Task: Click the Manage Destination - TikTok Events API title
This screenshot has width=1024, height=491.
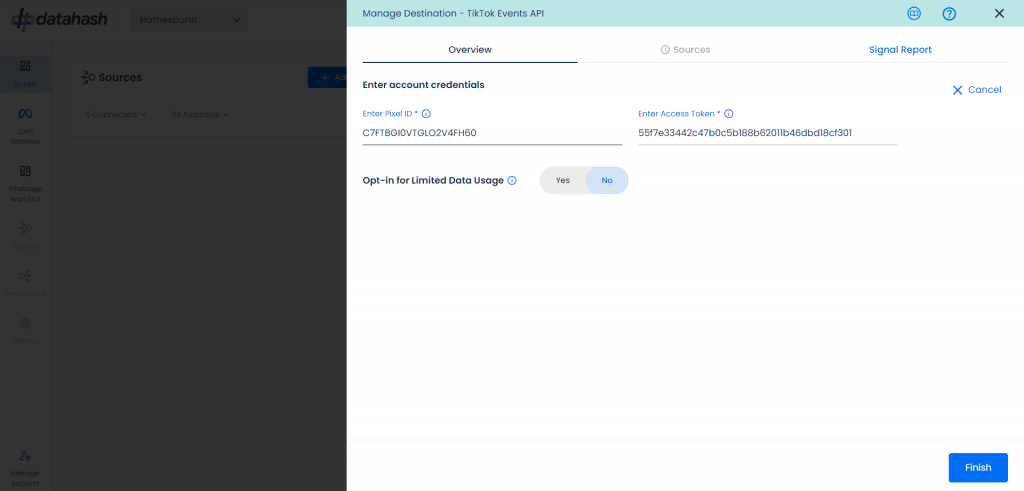Action: click(x=453, y=14)
